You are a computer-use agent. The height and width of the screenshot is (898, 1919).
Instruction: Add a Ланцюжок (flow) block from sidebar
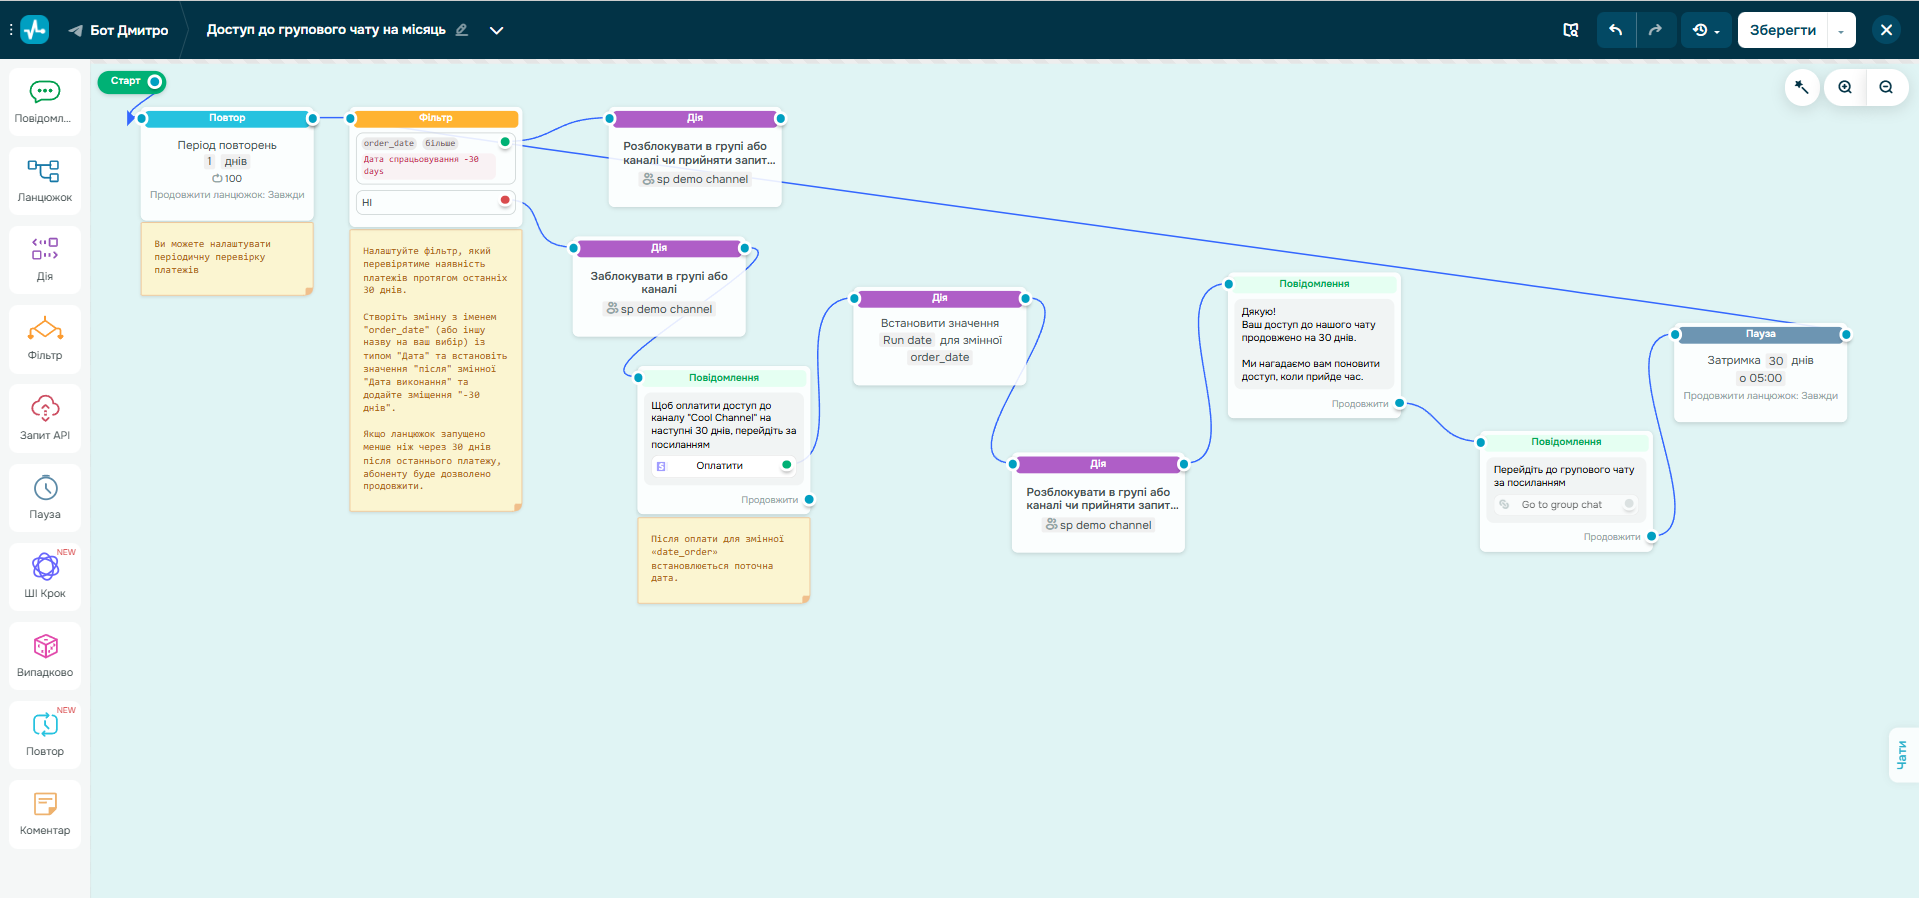[x=45, y=181]
